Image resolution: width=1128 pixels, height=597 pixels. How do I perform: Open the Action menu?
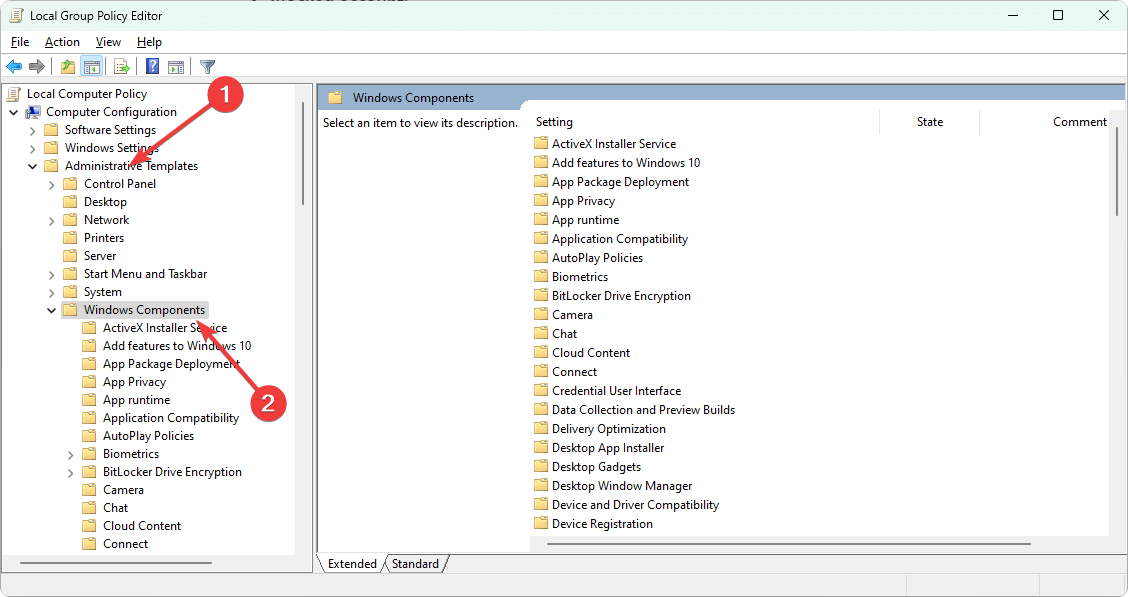pos(62,42)
